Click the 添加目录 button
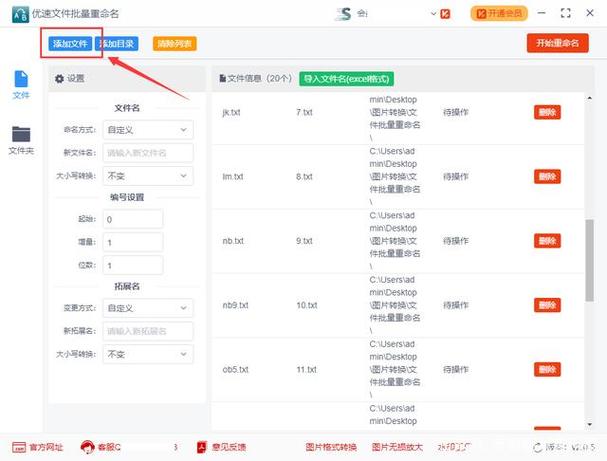Screen dimensions: 607x461 click(117, 44)
